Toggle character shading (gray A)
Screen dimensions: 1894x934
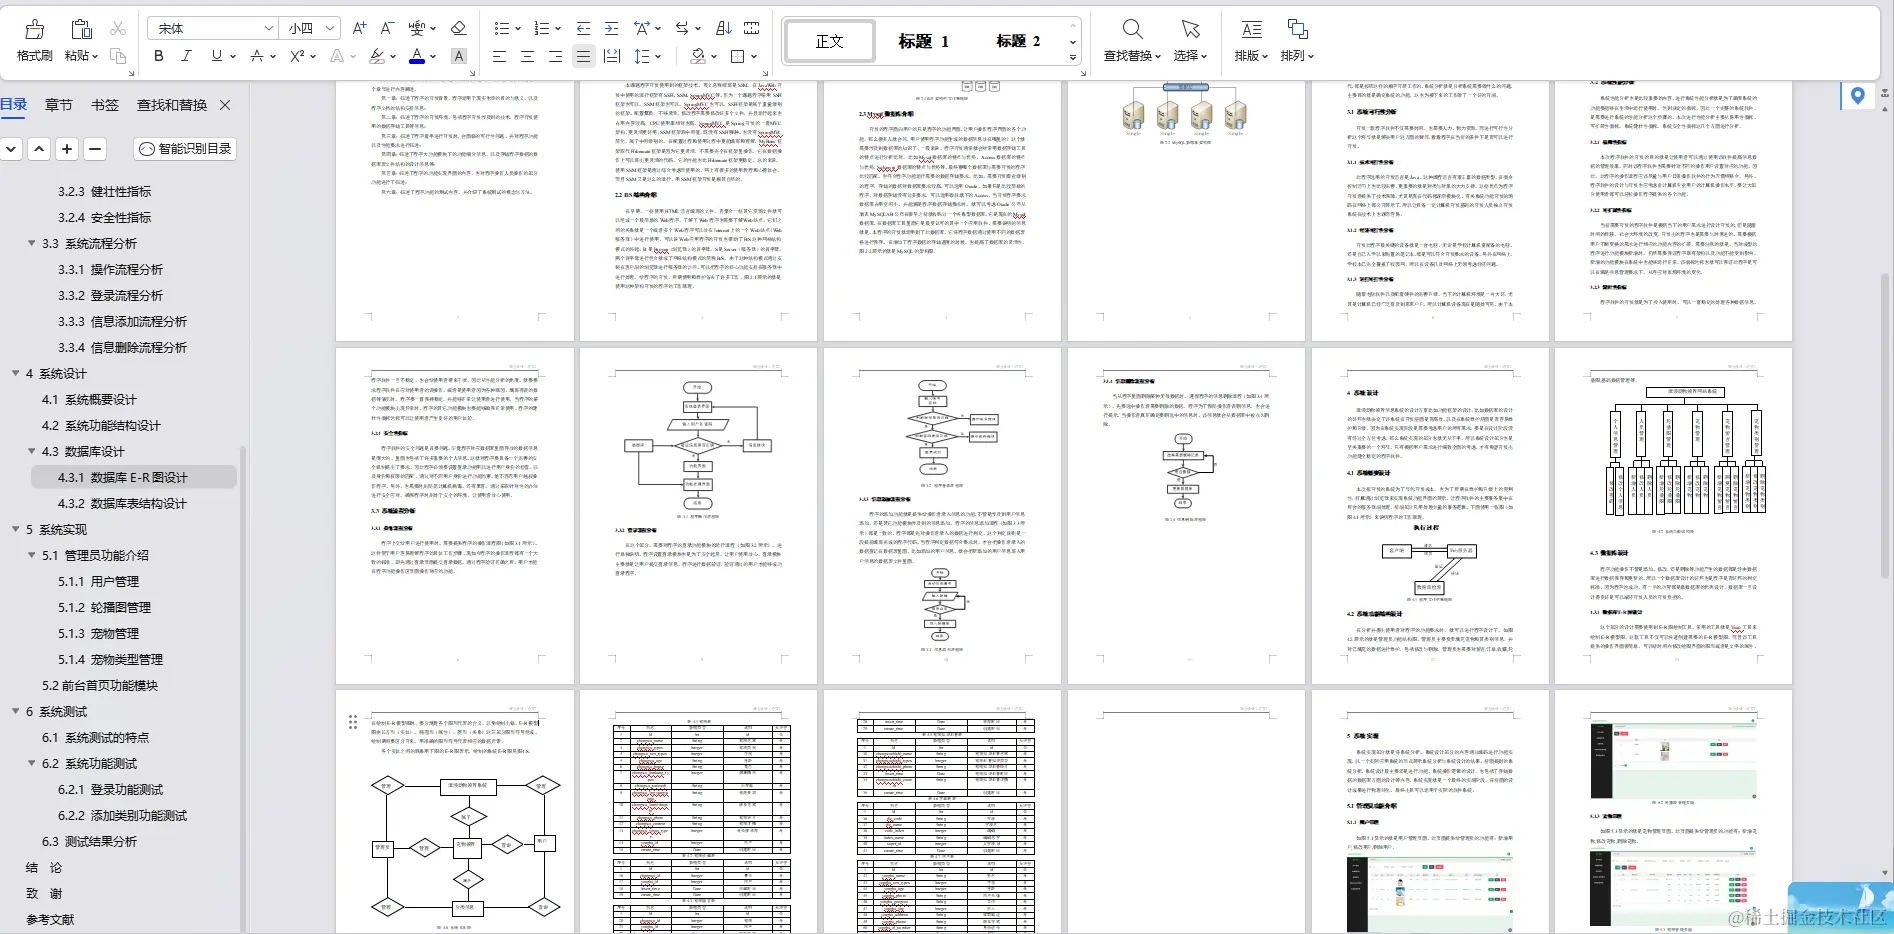coord(458,56)
